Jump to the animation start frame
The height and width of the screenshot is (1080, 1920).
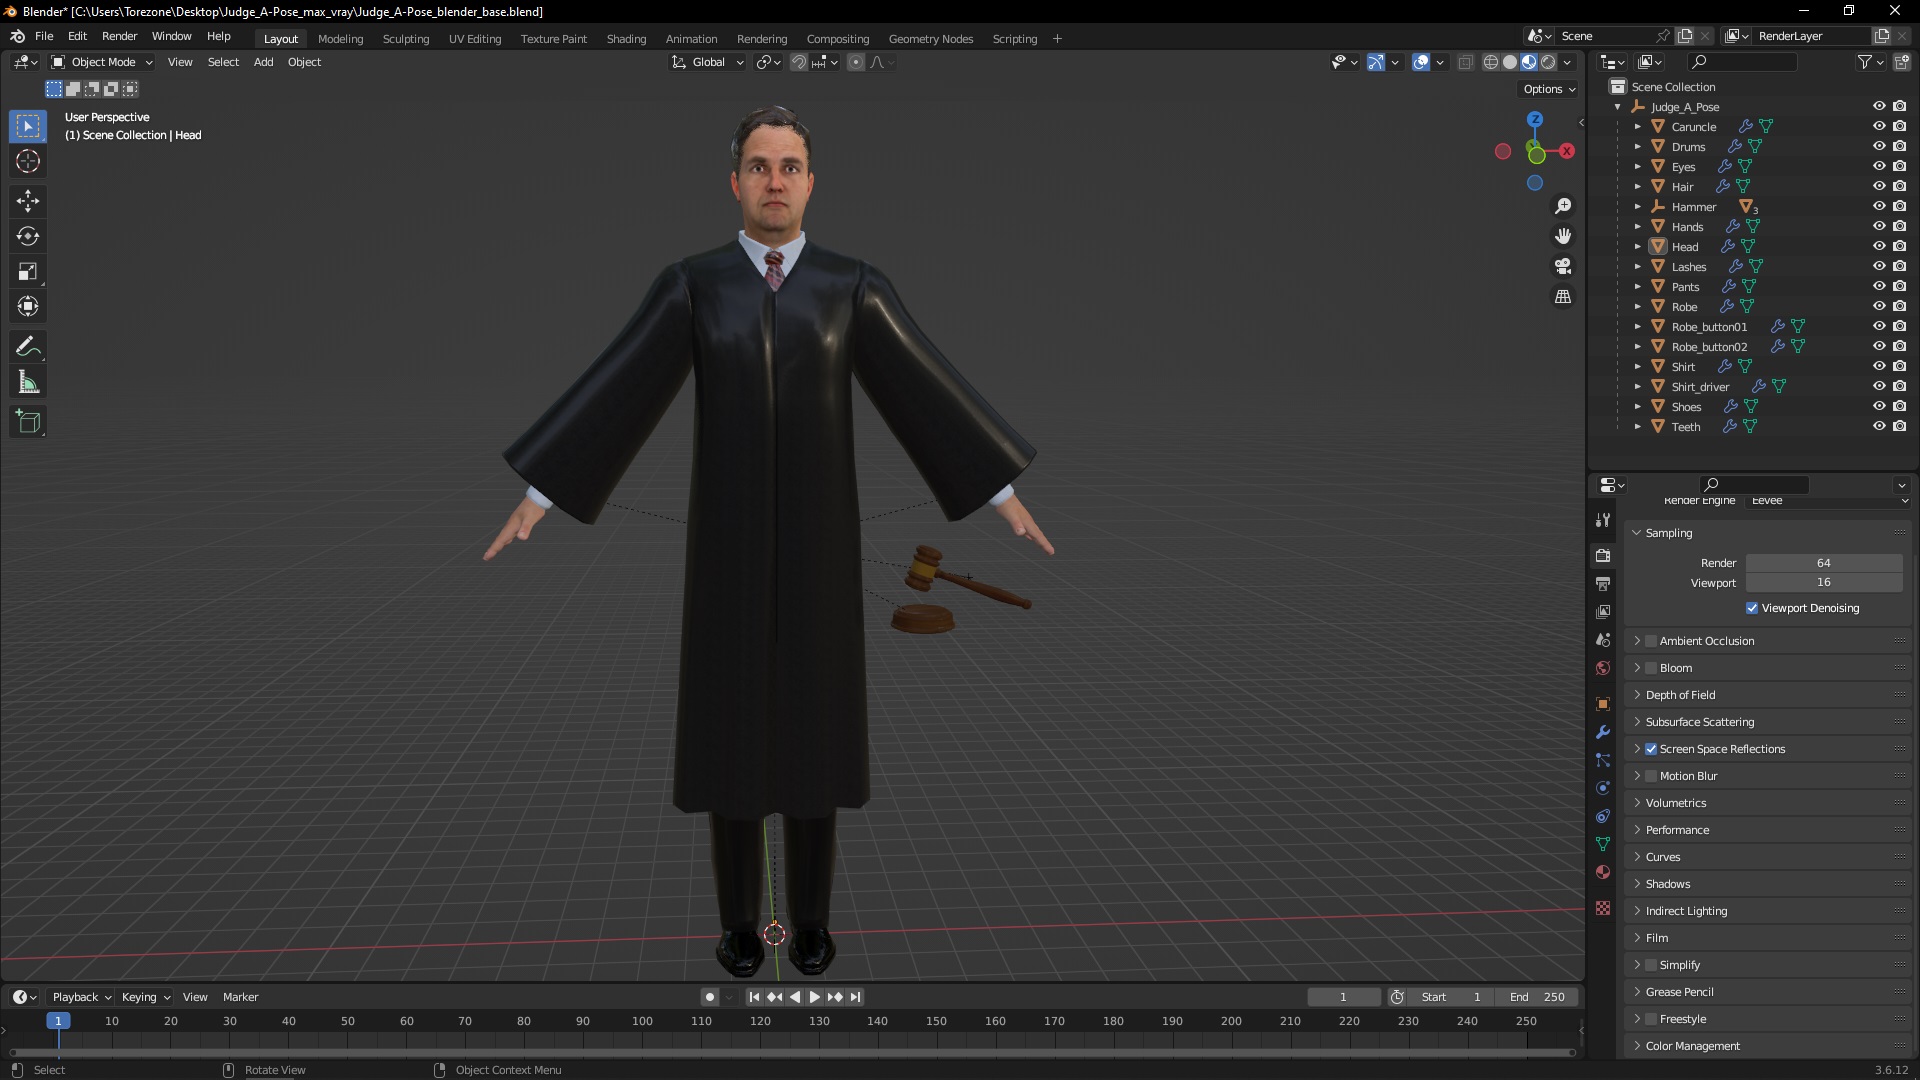click(754, 997)
